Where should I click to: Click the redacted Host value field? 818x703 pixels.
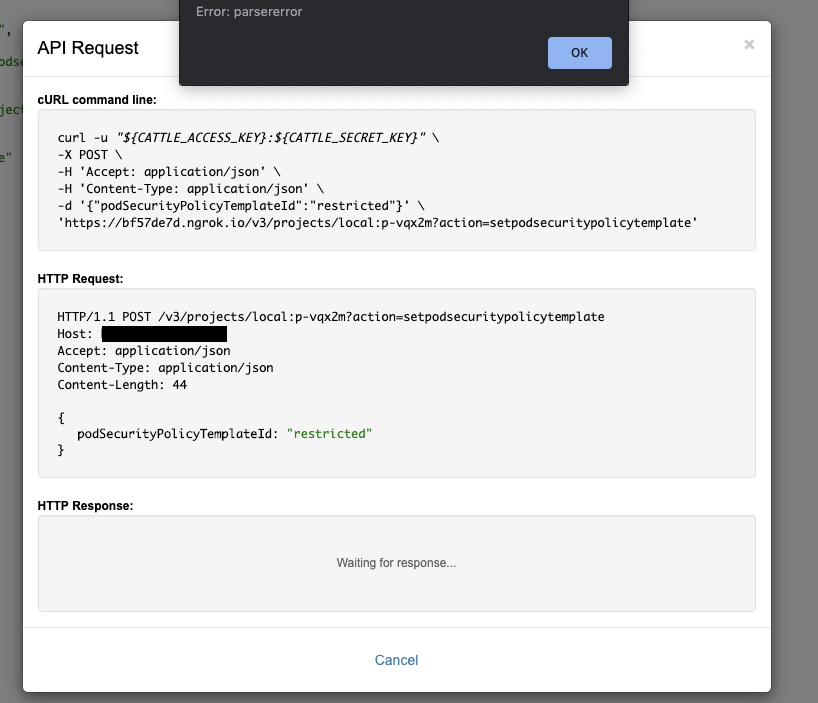pyautogui.click(x=165, y=333)
